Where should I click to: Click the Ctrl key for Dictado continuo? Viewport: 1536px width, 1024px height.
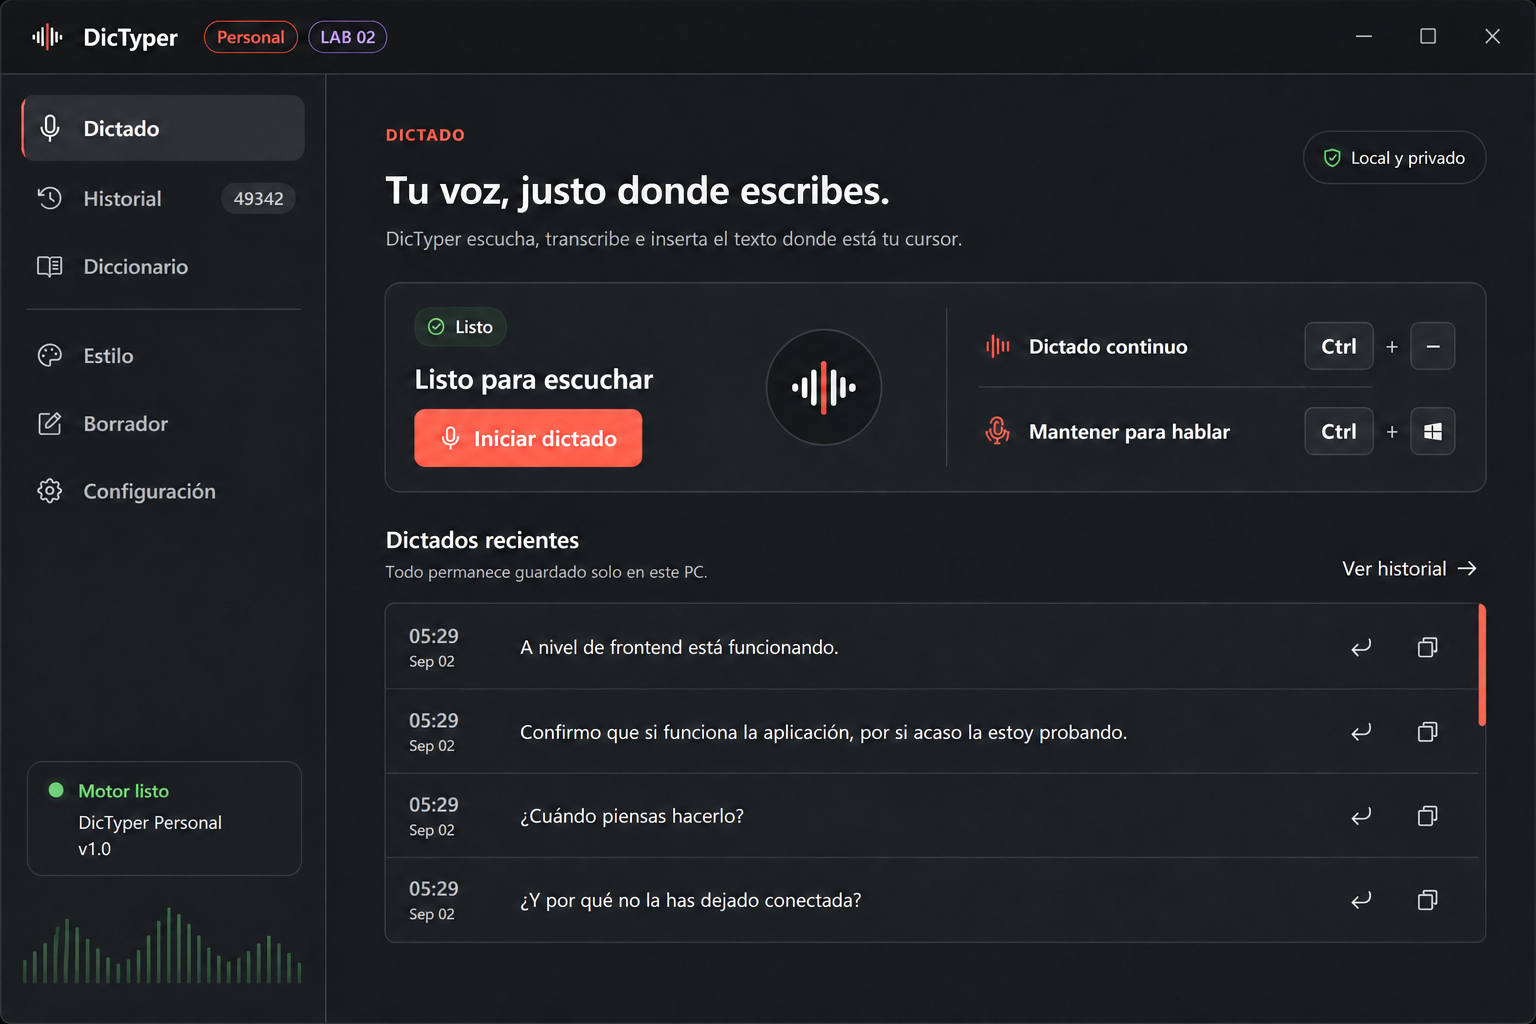pyautogui.click(x=1339, y=346)
